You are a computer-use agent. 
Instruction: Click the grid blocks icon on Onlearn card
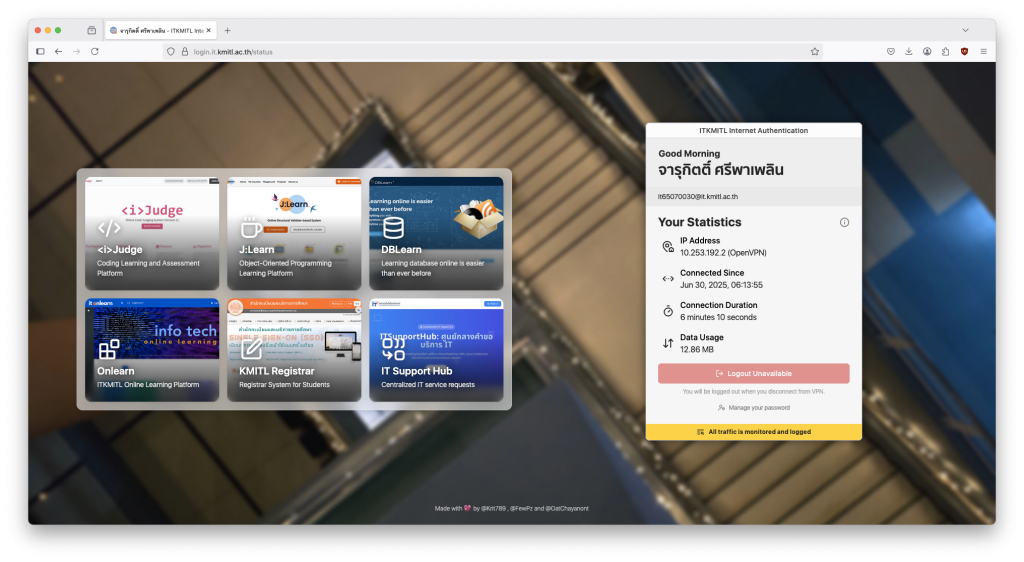coord(108,349)
